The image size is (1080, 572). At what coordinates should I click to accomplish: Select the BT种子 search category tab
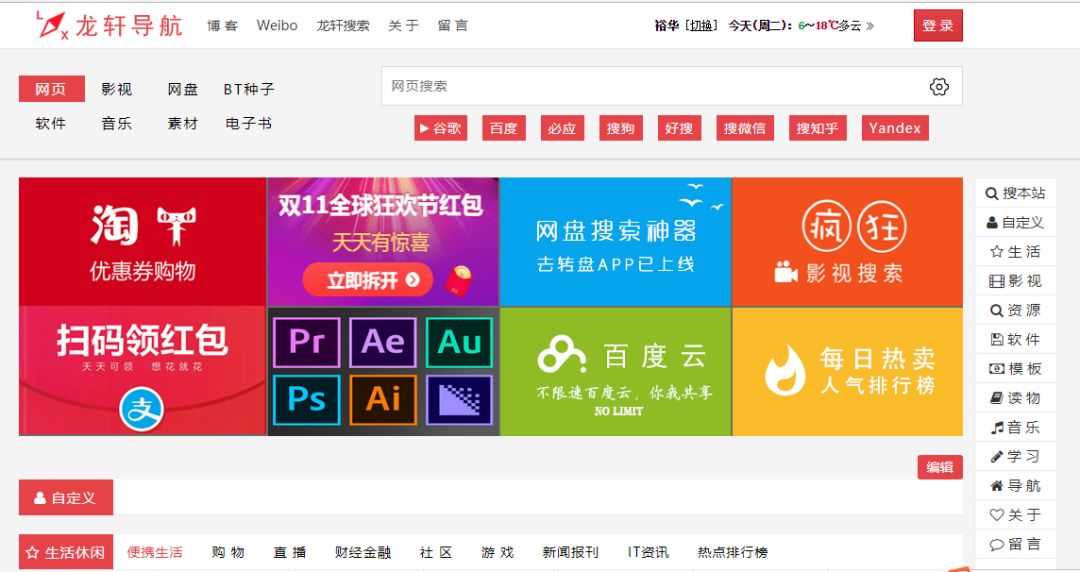click(249, 89)
